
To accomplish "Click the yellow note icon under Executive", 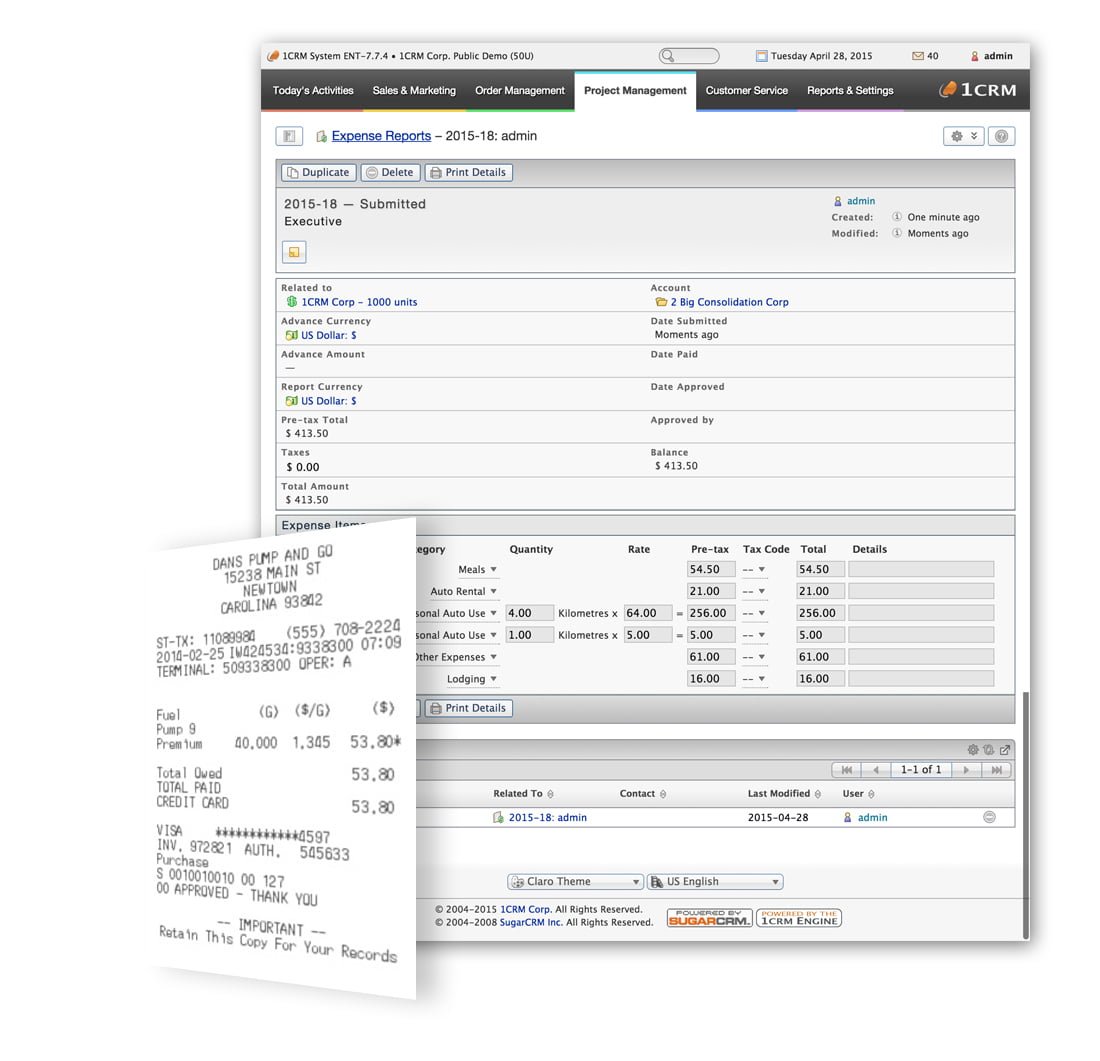I will tap(294, 252).
